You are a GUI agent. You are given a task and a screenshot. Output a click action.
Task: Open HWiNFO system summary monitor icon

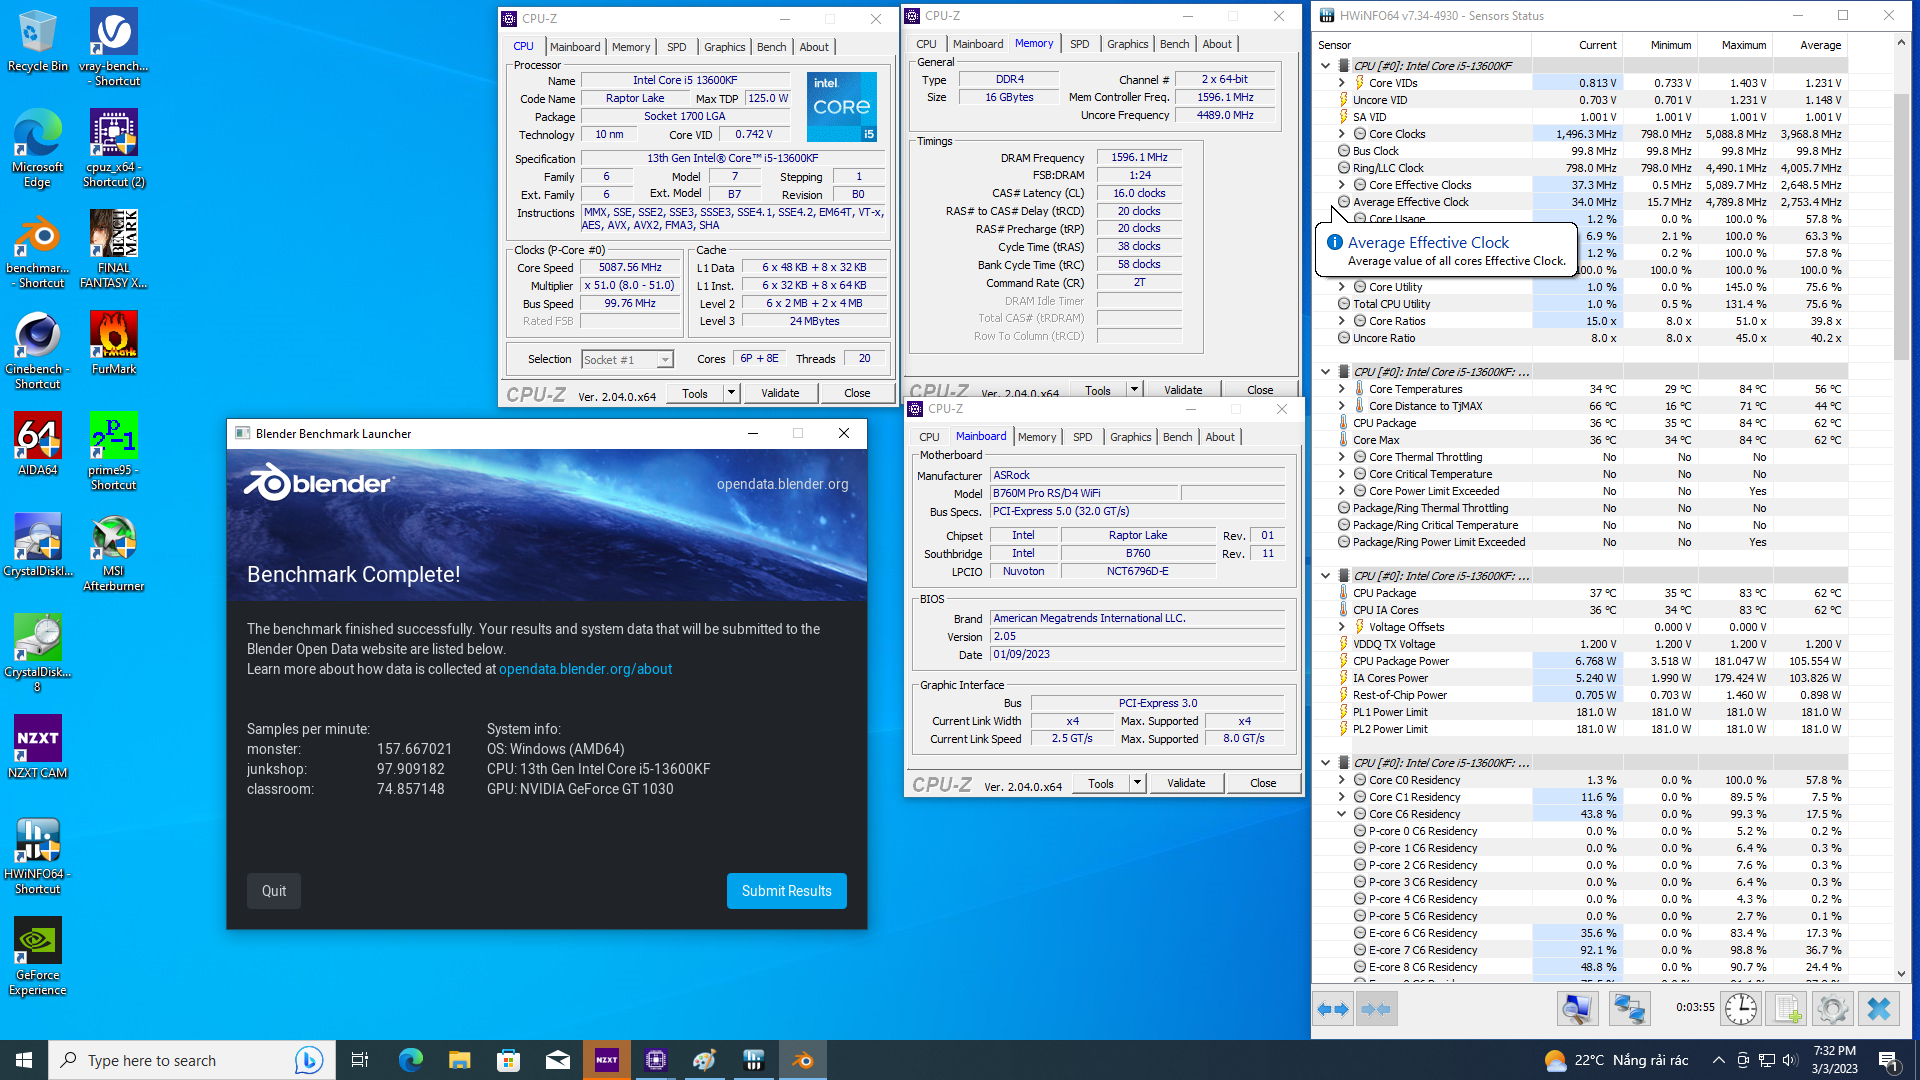tap(1577, 1009)
